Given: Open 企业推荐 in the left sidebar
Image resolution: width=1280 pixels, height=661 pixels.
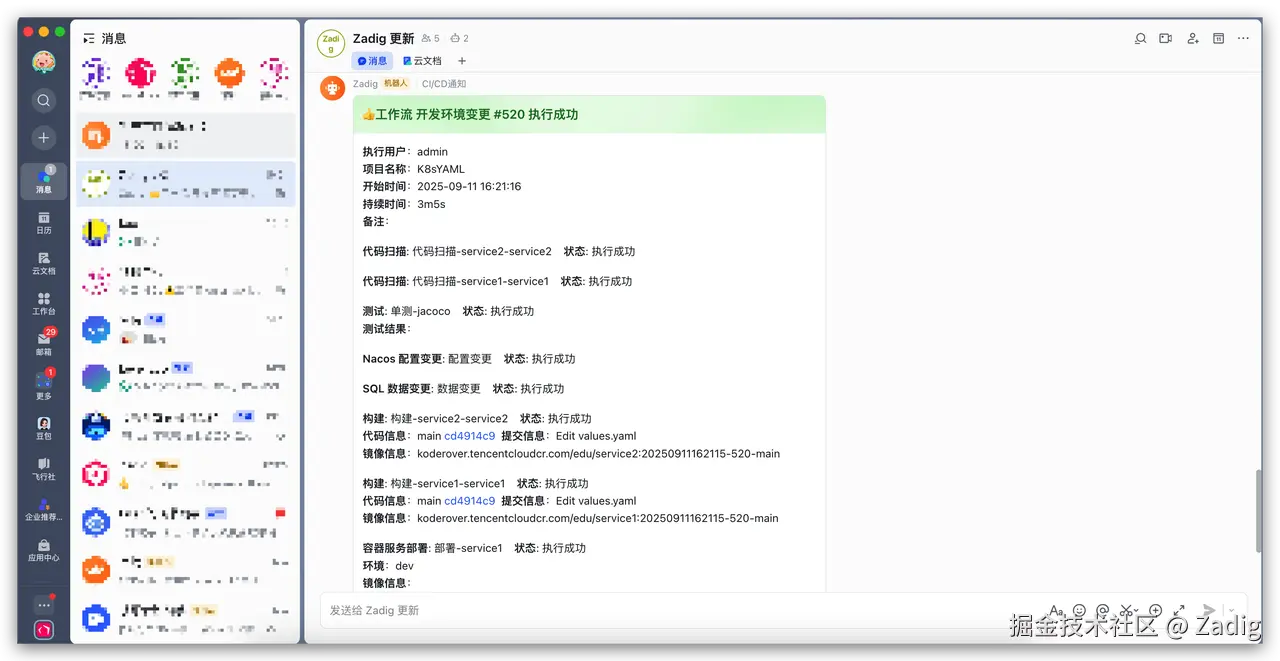Looking at the screenshot, I should pos(43,510).
